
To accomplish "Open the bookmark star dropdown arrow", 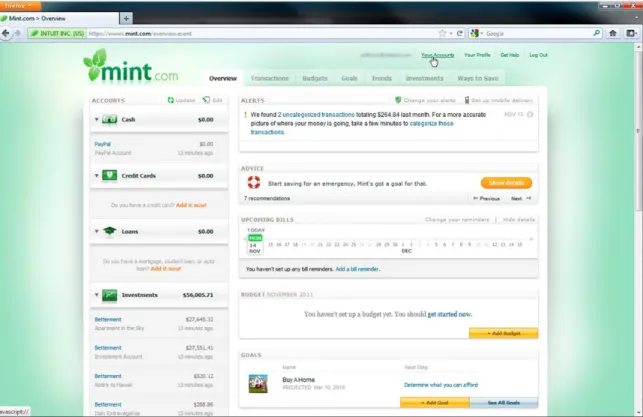I will (x=451, y=34).
